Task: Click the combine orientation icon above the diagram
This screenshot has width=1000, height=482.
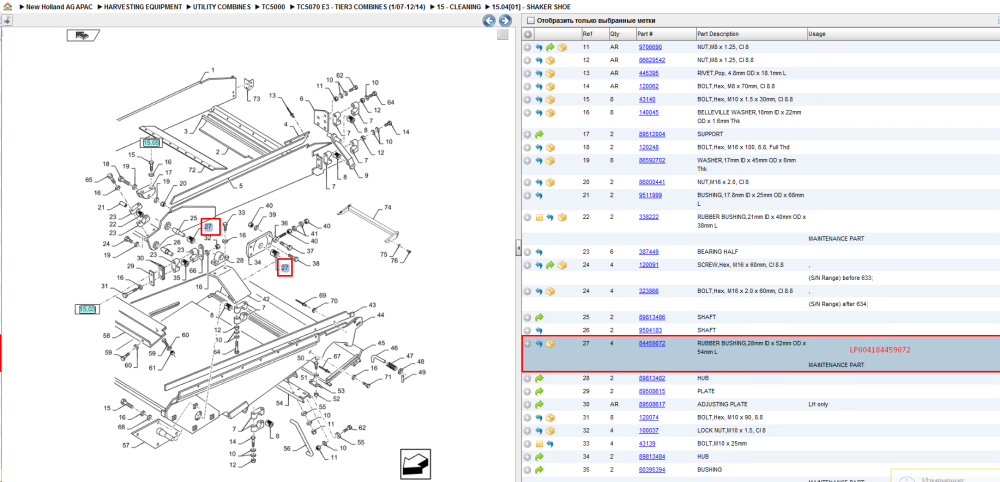Action: (x=82, y=35)
